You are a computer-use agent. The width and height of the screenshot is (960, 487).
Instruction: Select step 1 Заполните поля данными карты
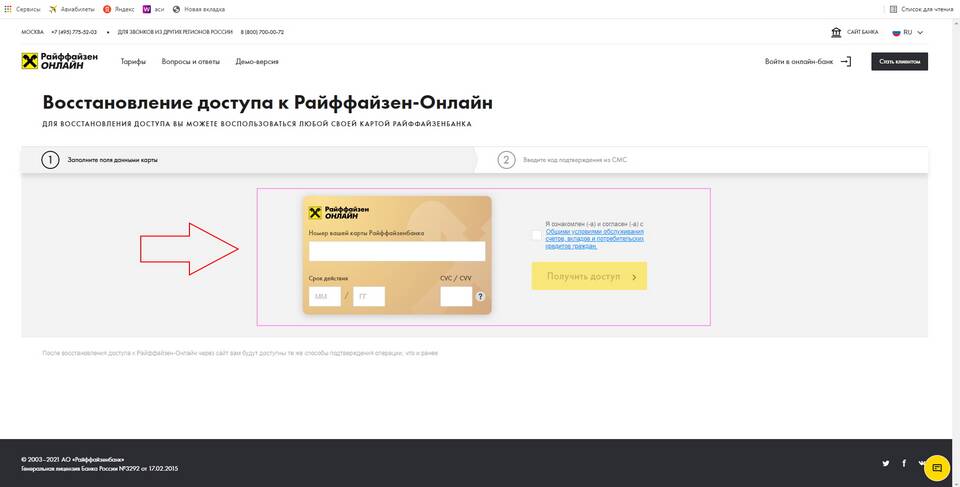[x=99, y=160]
